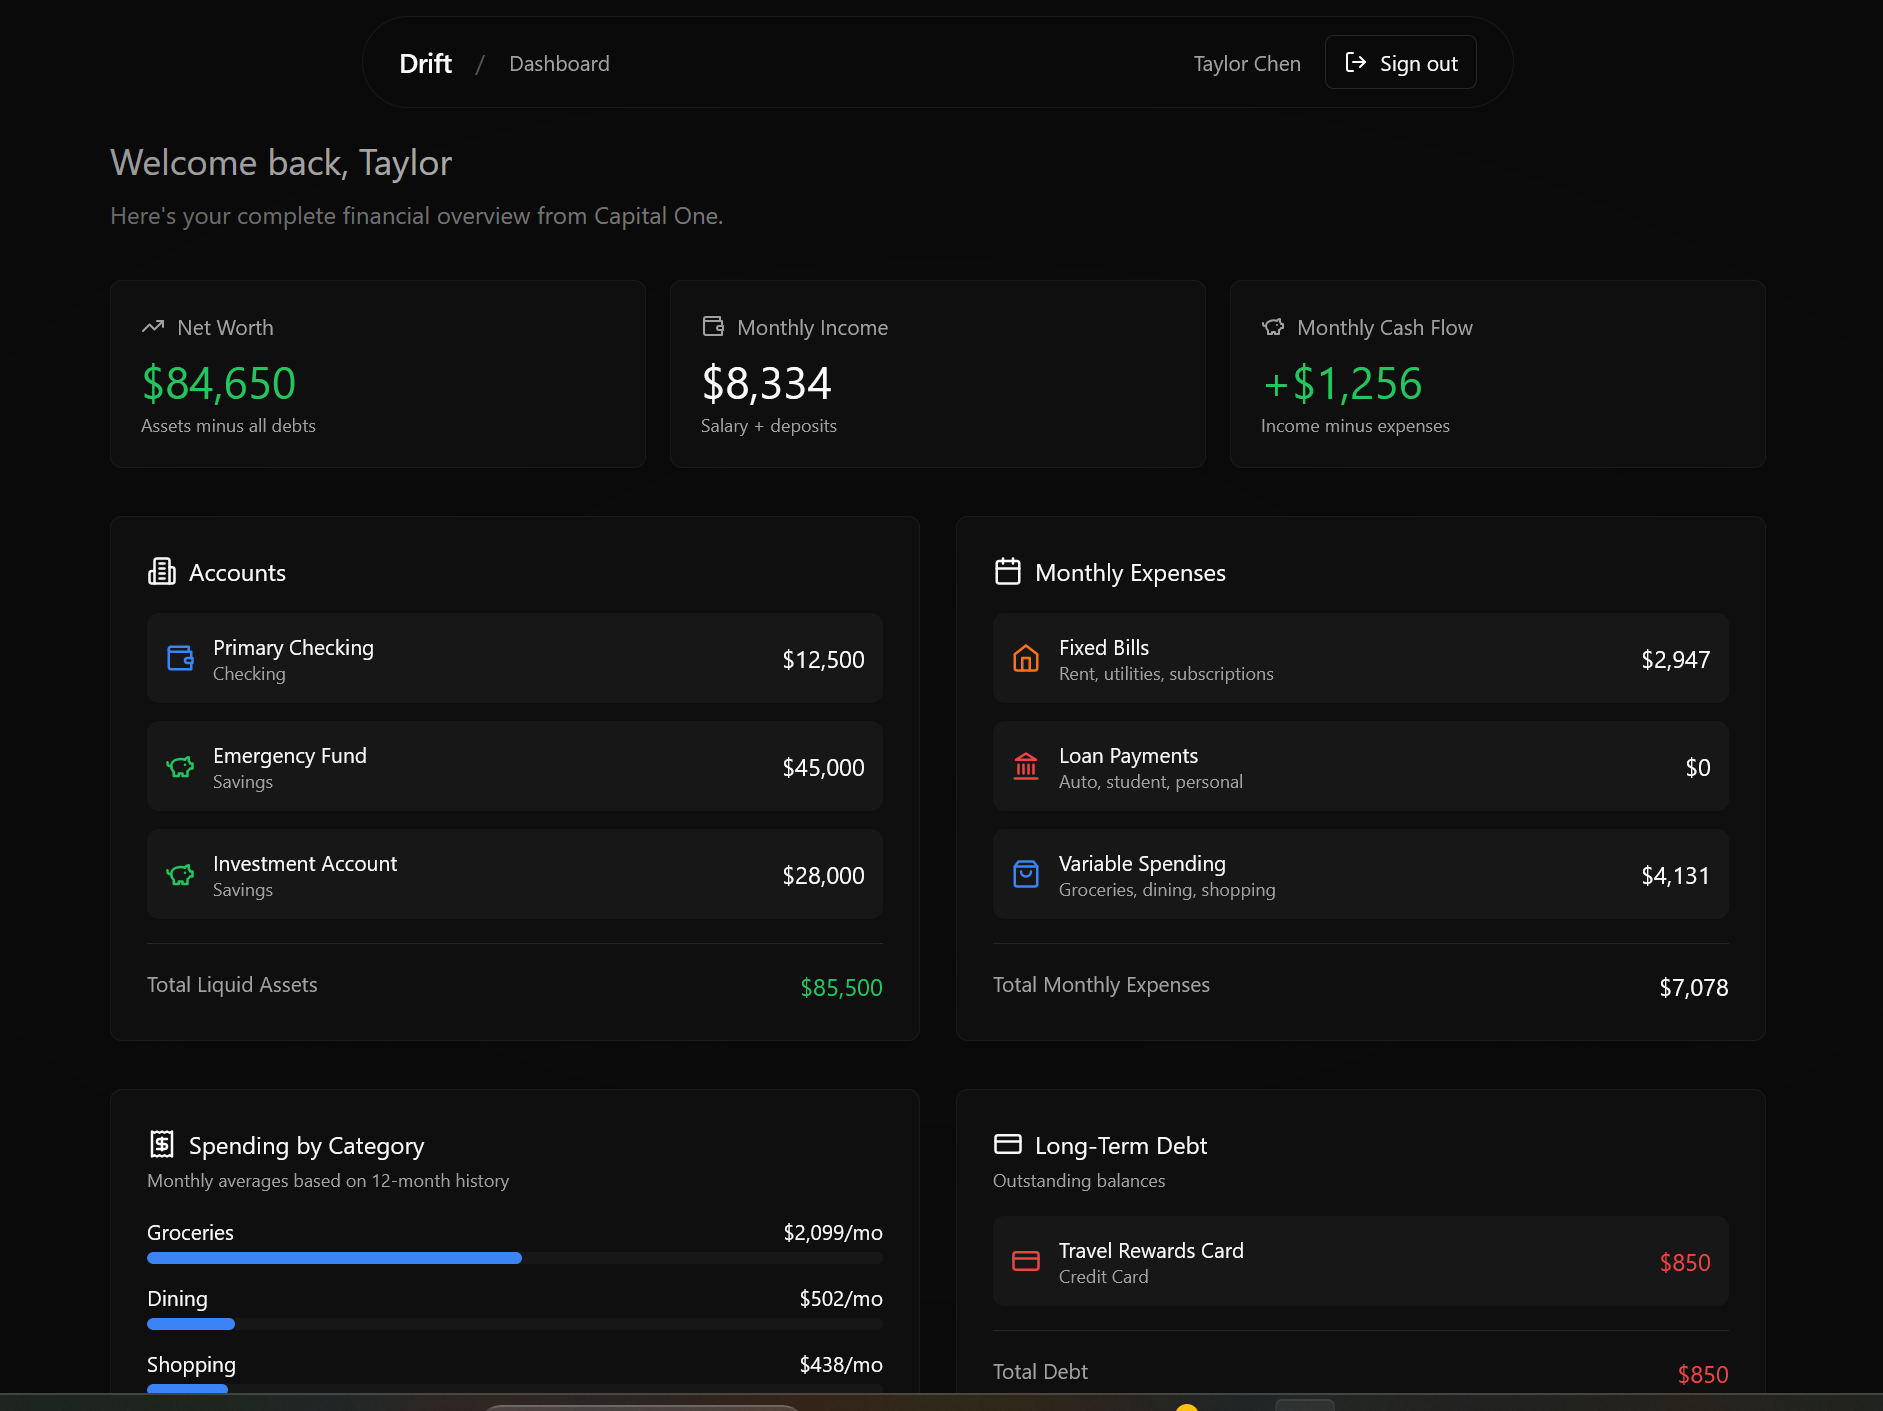This screenshot has height=1411, width=1883.
Task: Click the Monthly Cash Flow piggy bank icon
Action: (x=1273, y=327)
